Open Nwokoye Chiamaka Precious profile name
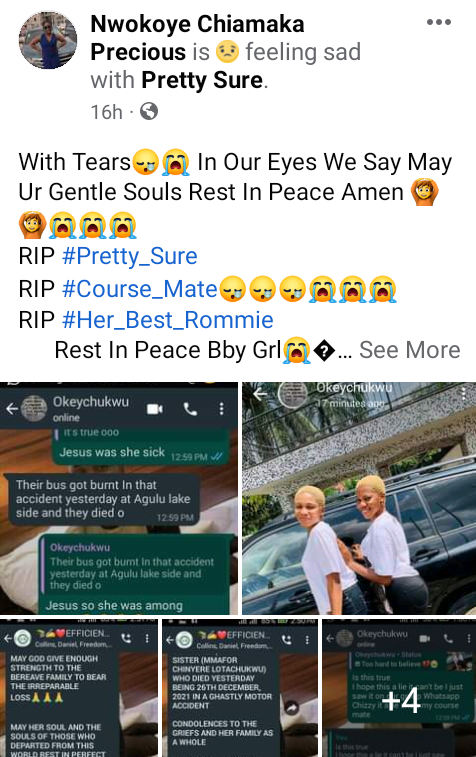Screen dimensions: 476x757 [197, 38]
